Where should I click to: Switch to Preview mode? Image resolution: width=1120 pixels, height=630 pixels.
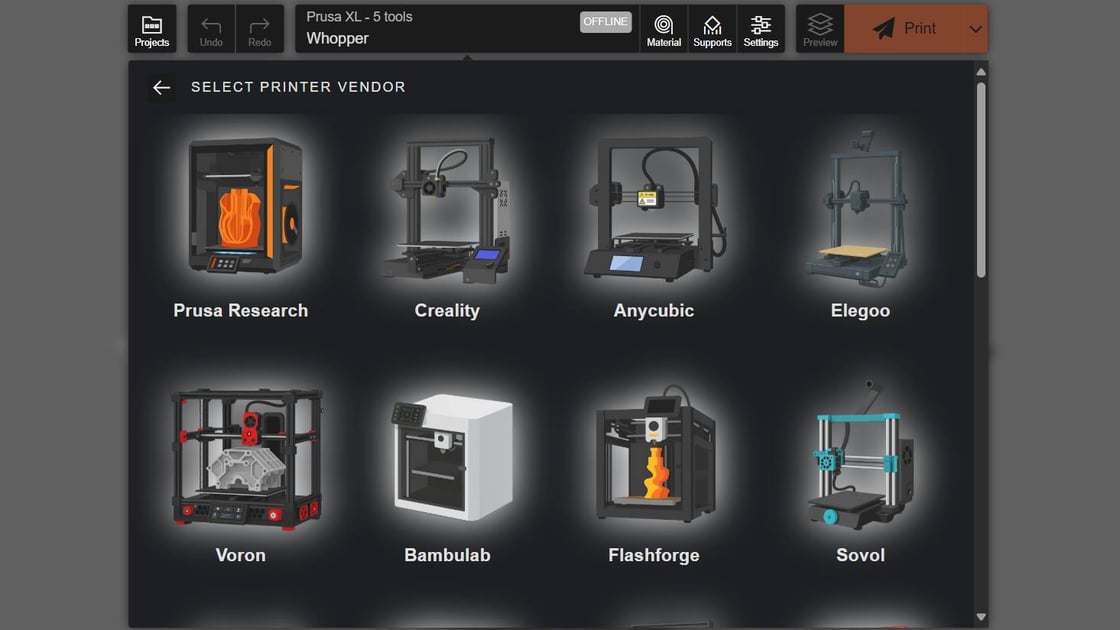[819, 28]
